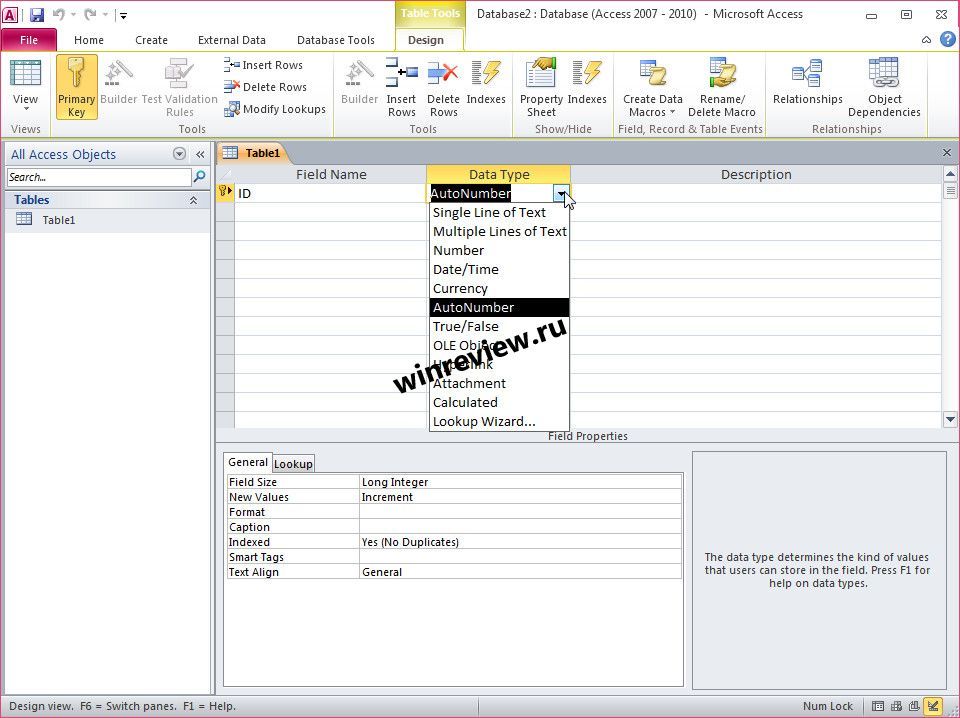This screenshot has width=960, height=718.
Task: Open the Relationships window
Action: coord(808,81)
